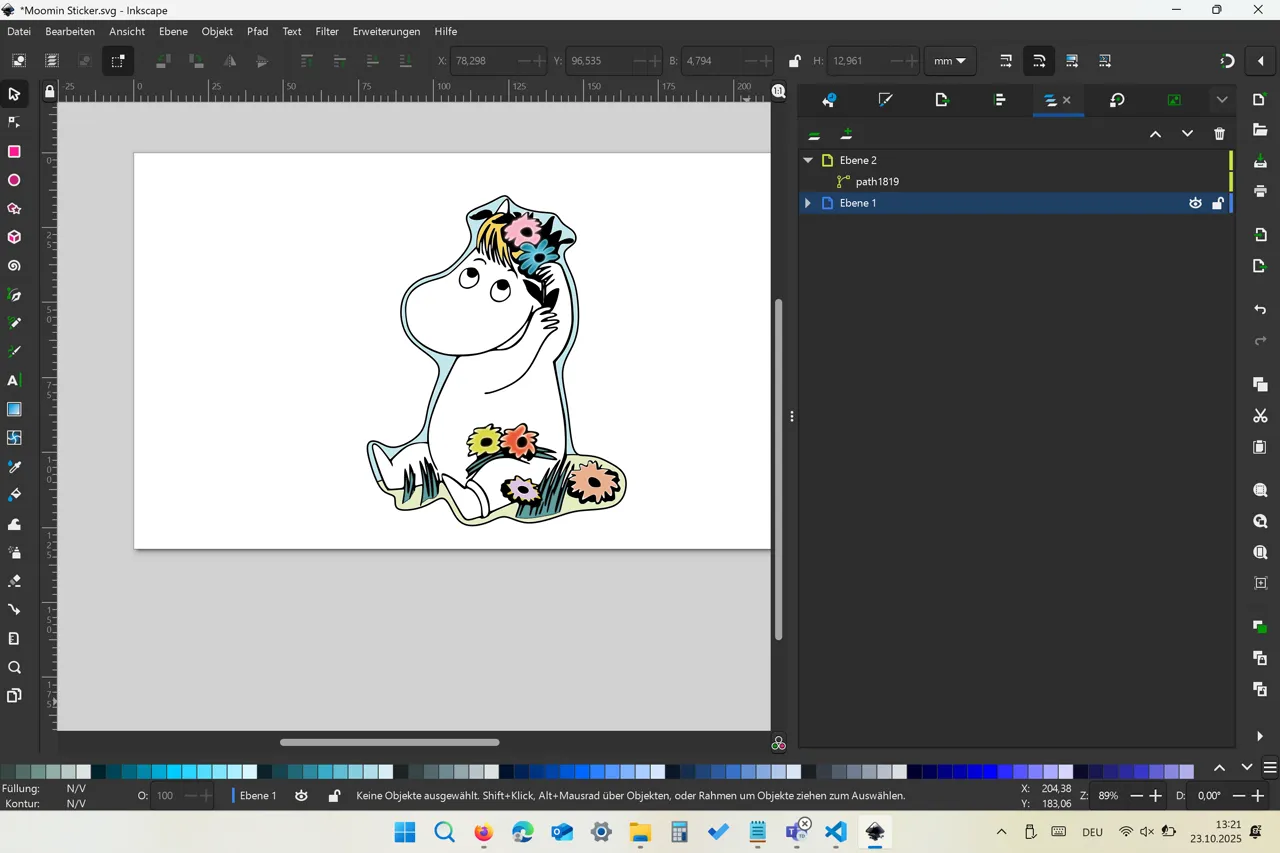Image resolution: width=1280 pixels, height=853 pixels.
Task: Open the Erweiterungen menu
Action: (x=386, y=31)
